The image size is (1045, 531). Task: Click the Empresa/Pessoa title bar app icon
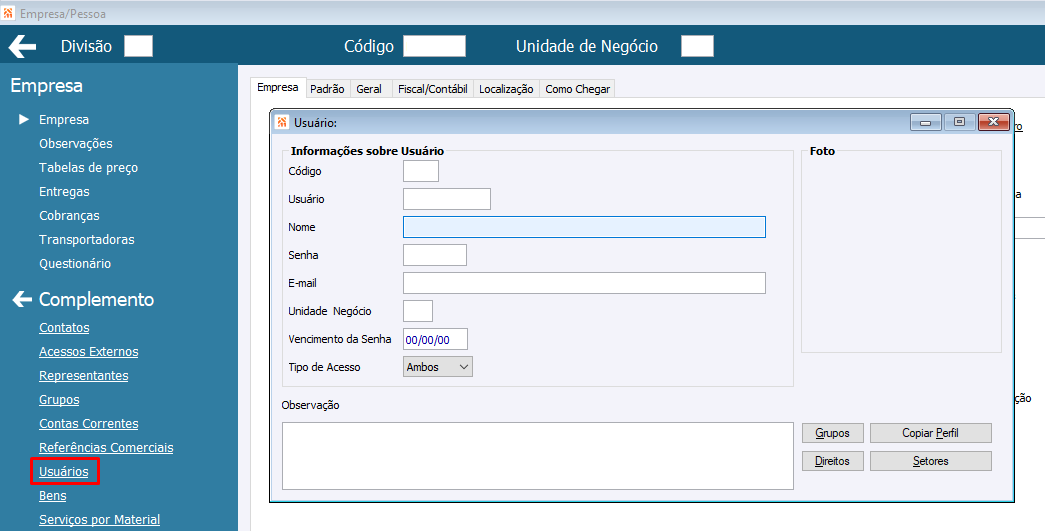(x=8, y=13)
